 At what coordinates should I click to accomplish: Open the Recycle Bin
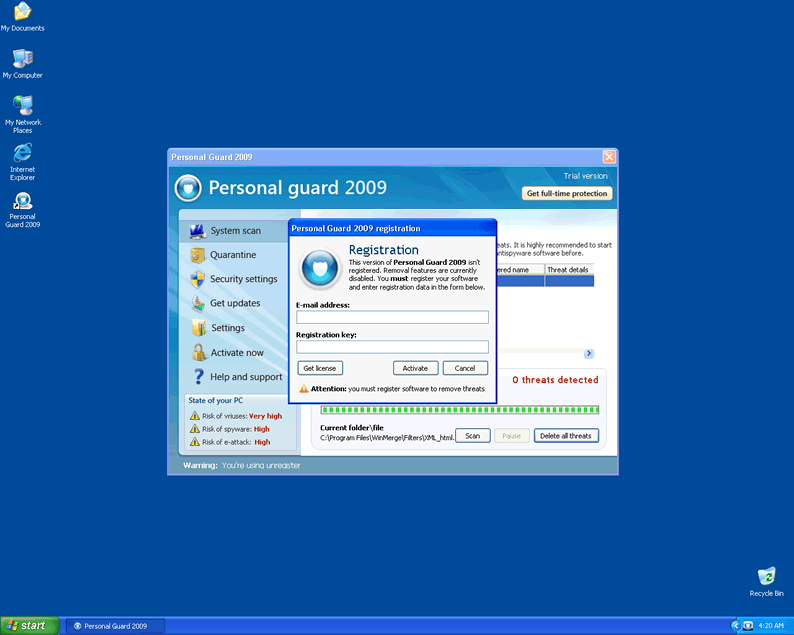click(x=766, y=577)
